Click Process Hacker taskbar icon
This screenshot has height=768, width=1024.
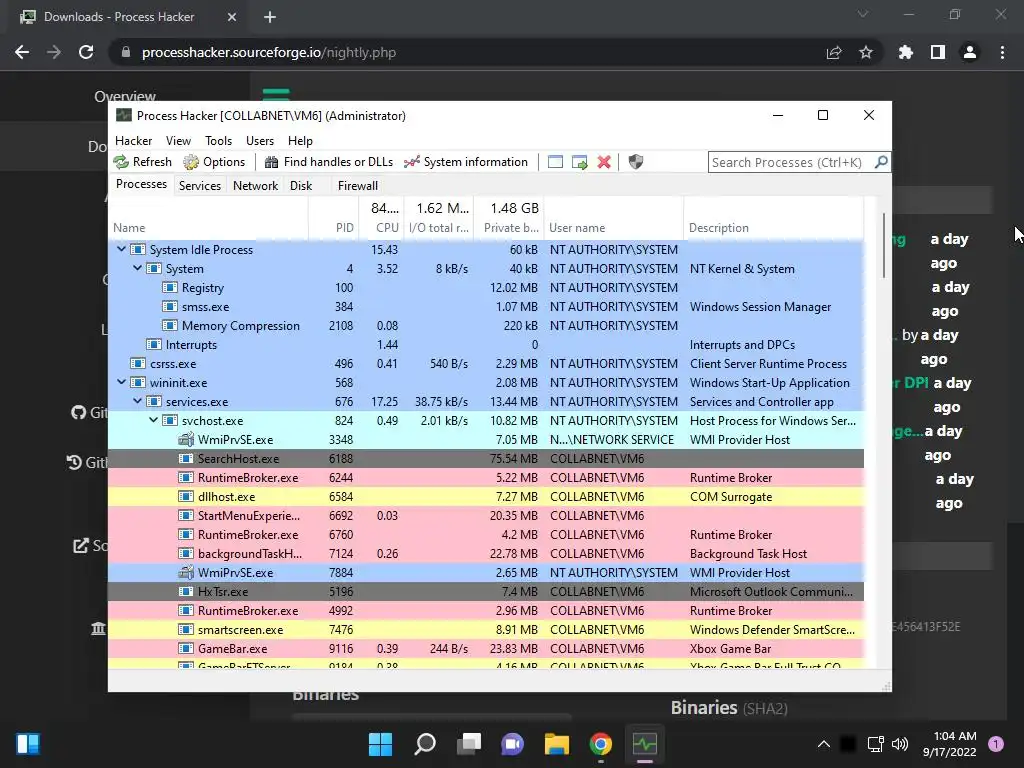645,744
